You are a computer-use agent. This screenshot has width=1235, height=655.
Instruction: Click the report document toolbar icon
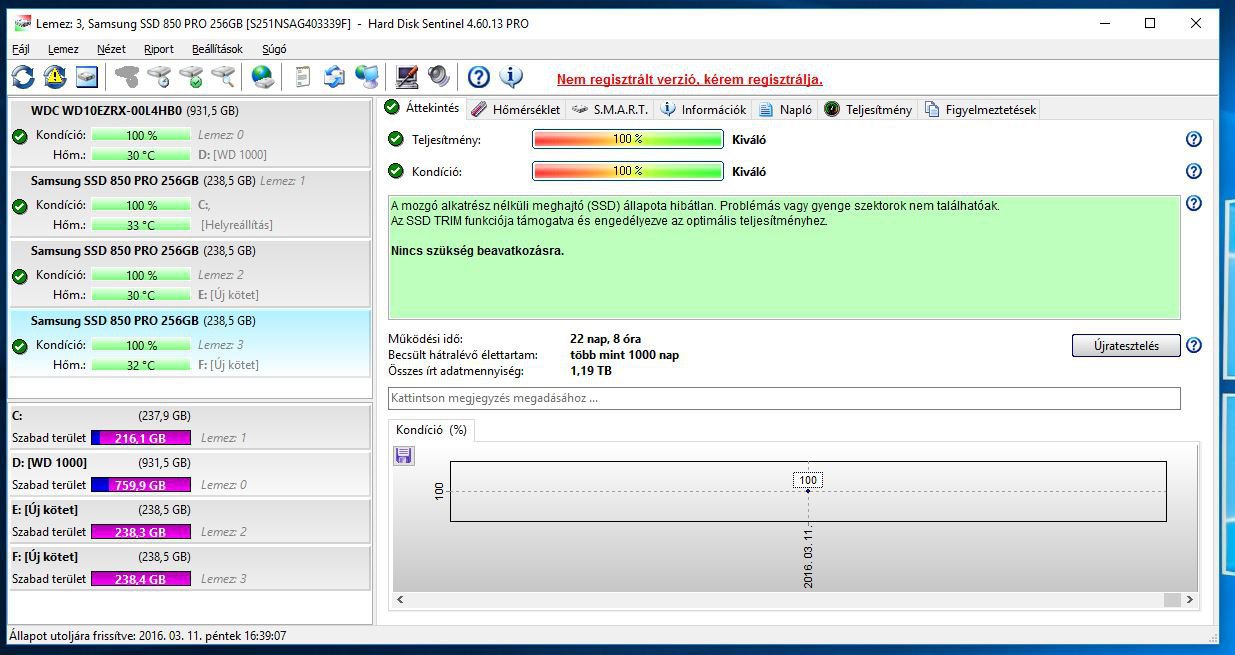303,76
